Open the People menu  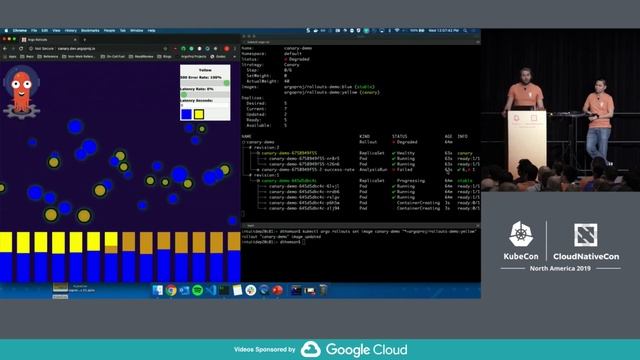(109, 31)
